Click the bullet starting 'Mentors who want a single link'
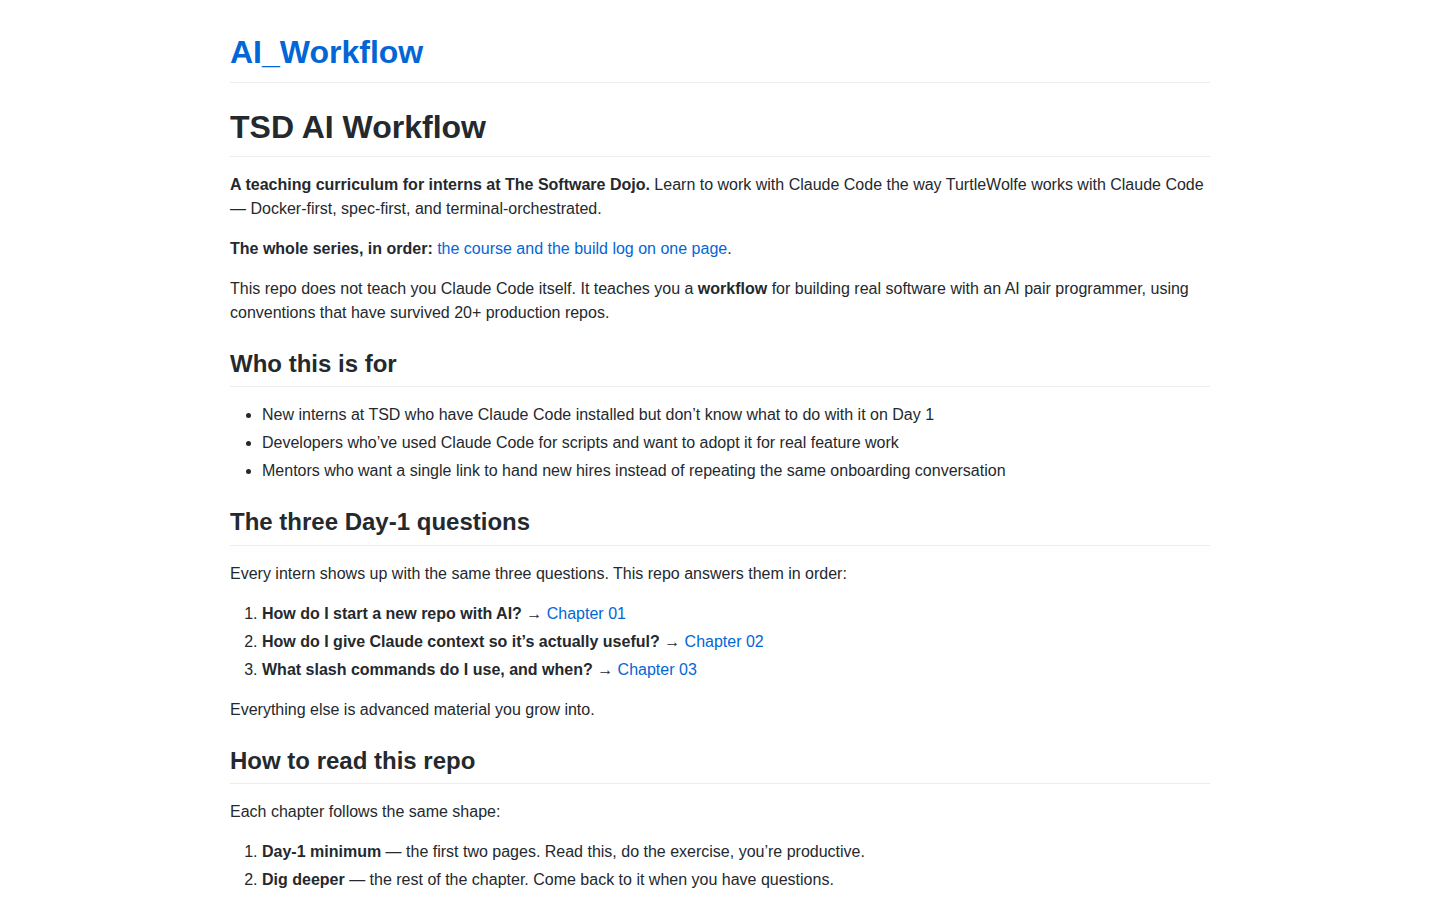This screenshot has width=1440, height=900. point(634,470)
